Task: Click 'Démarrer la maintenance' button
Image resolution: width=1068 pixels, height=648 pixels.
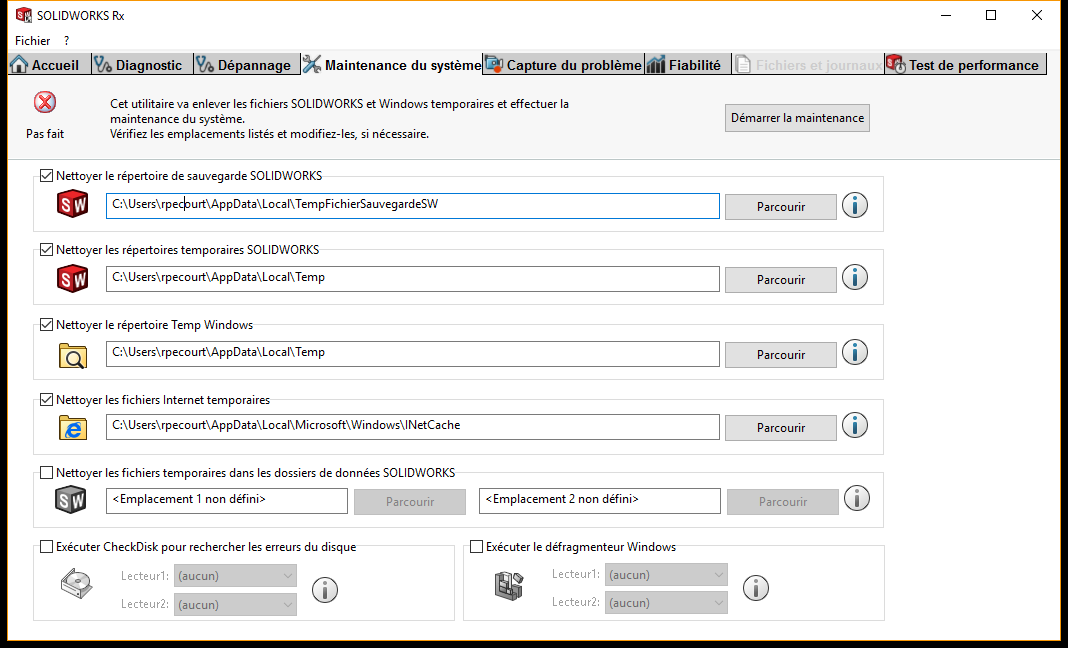Action: click(797, 118)
